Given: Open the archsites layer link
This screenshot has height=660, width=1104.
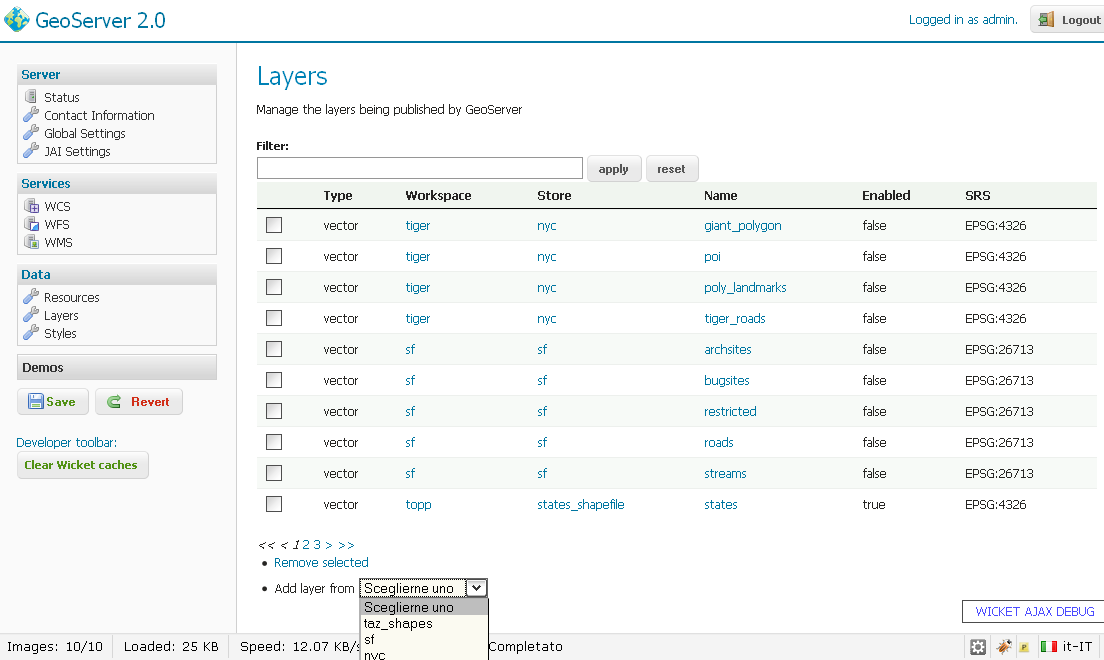Looking at the screenshot, I should pyautogui.click(x=728, y=349).
